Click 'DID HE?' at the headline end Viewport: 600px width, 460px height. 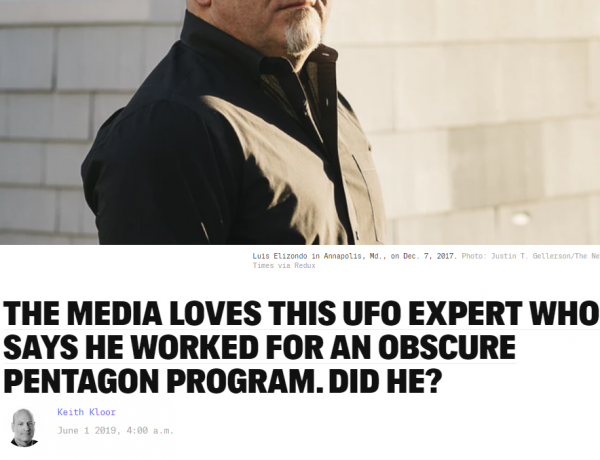pos(385,381)
